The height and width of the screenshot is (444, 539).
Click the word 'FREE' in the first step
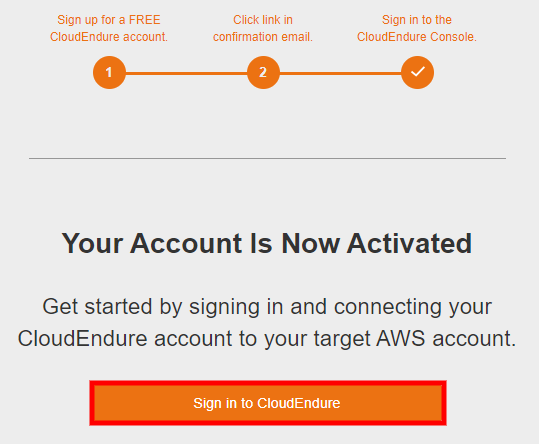coord(144,20)
